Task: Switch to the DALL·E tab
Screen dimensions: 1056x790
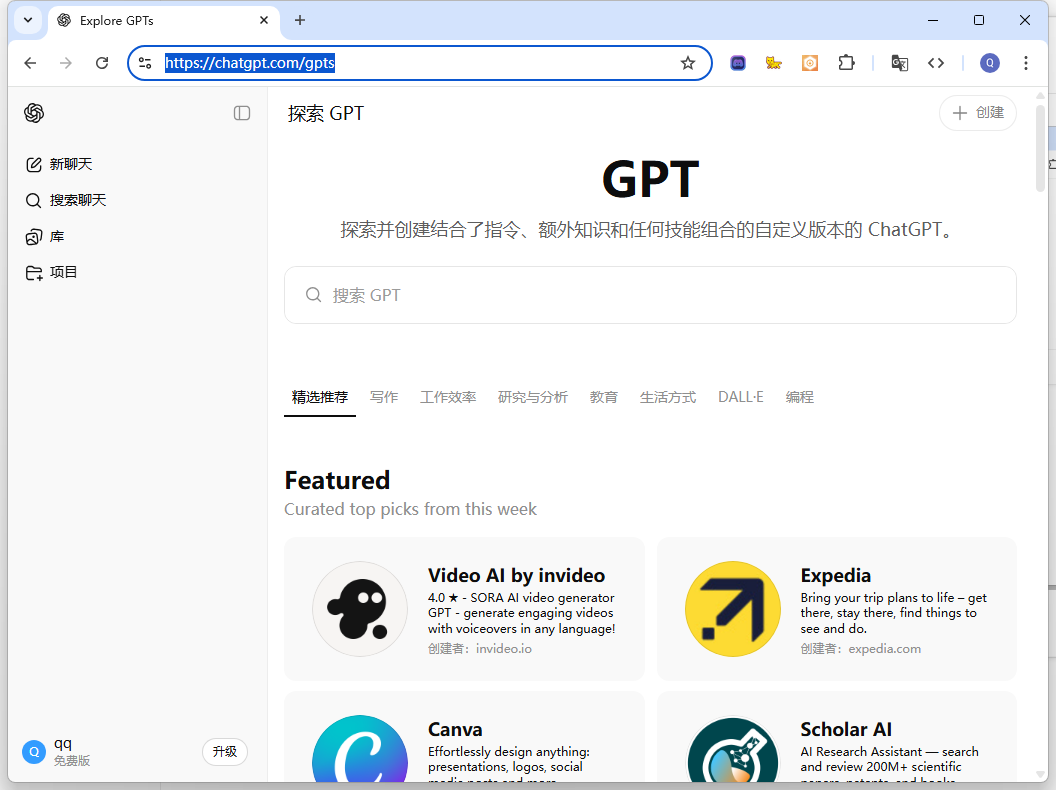Action: (x=740, y=397)
